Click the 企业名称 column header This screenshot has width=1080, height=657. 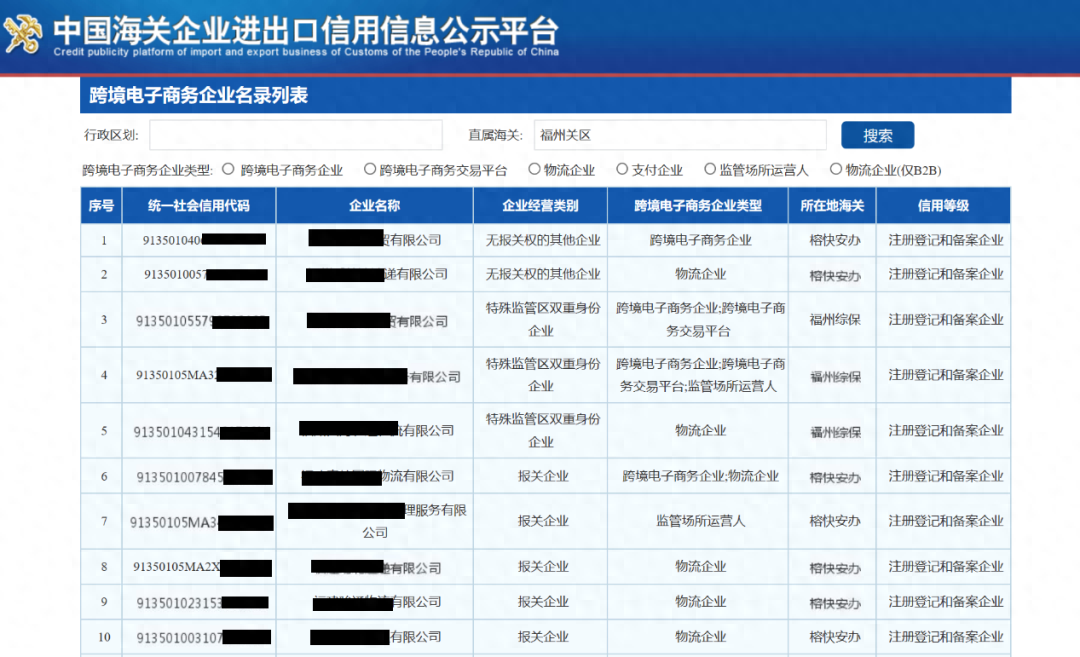(x=375, y=205)
